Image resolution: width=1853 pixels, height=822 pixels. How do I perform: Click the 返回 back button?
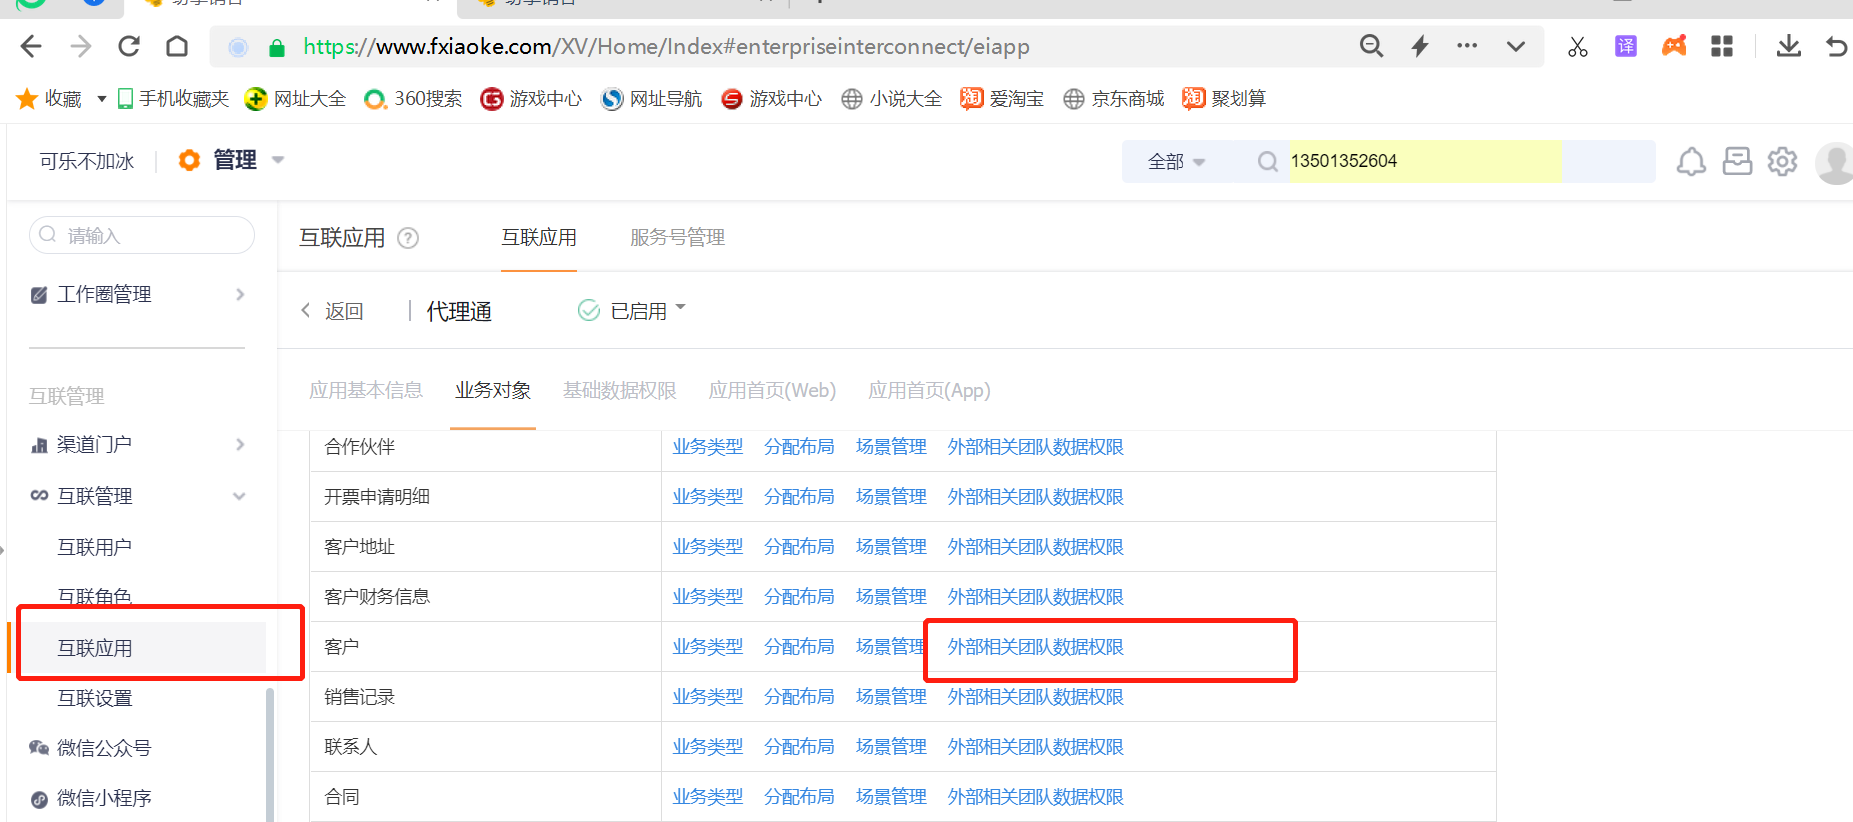coord(333,311)
